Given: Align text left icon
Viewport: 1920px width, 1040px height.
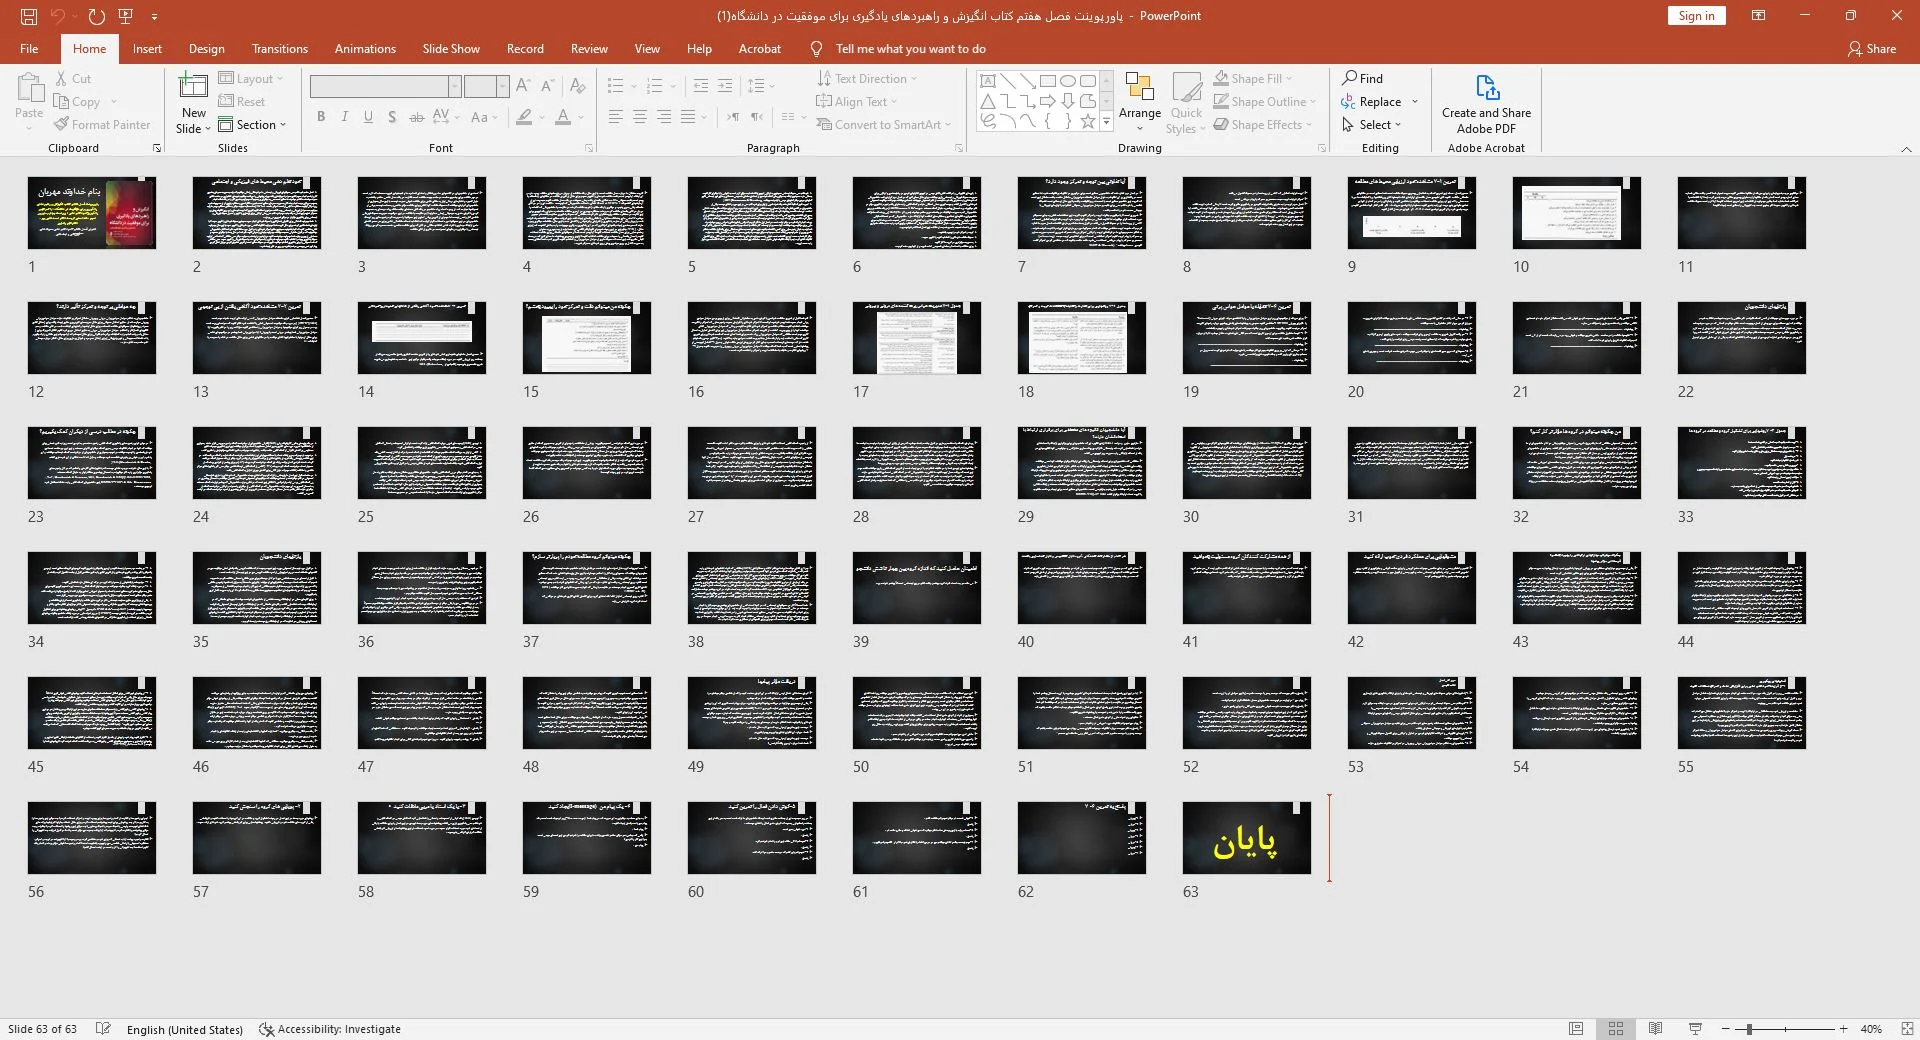Looking at the screenshot, I should click(x=616, y=117).
